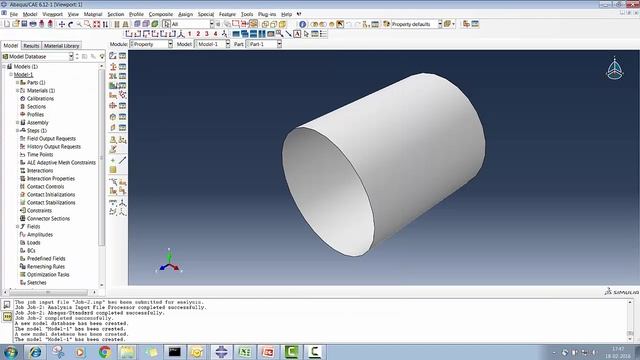Click the view orientation triad in viewport

tap(169, 261)
